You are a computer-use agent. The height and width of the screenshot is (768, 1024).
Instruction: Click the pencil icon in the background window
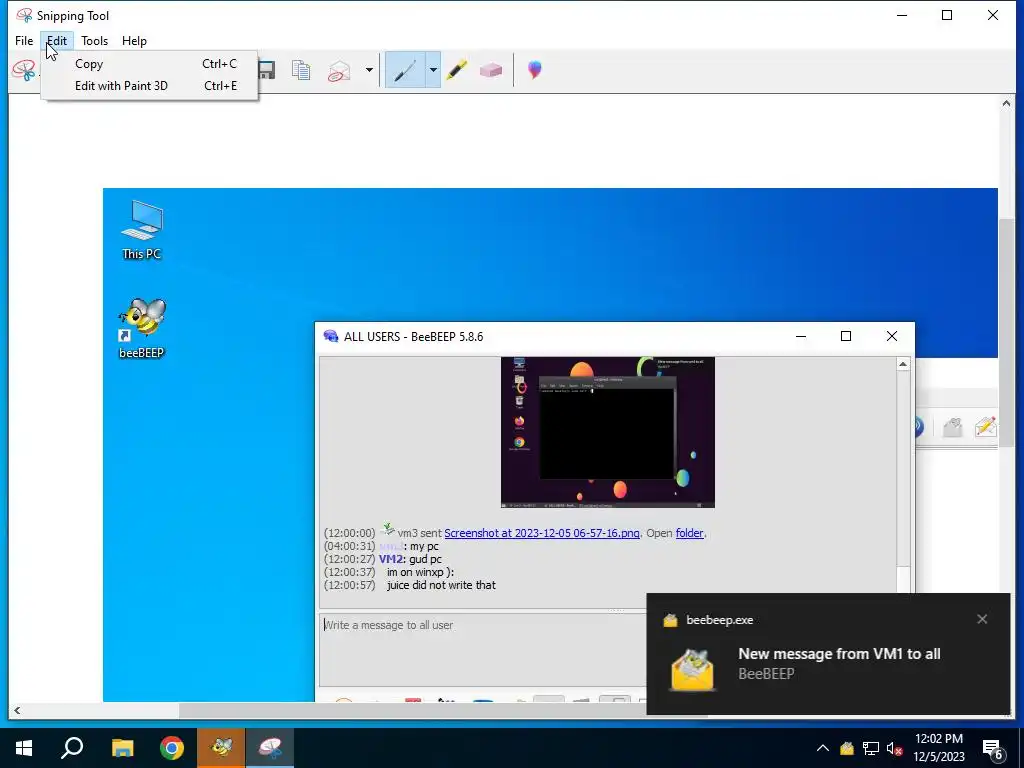[985, 427]
